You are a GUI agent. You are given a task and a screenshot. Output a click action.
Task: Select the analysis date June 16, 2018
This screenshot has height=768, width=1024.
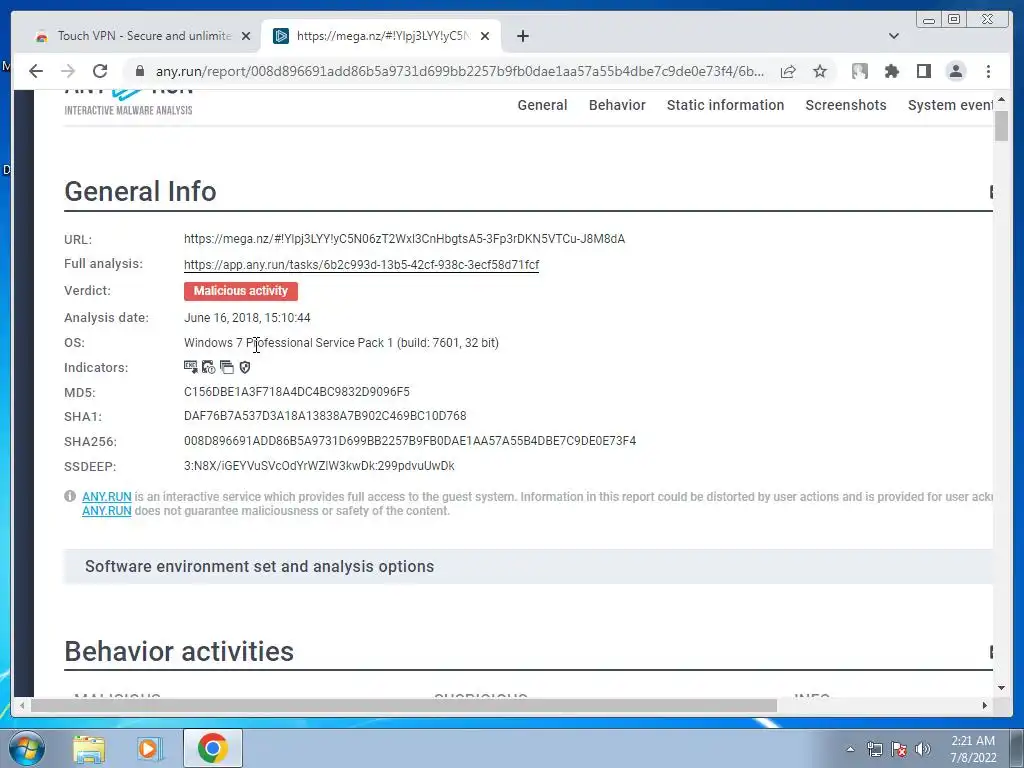(x=247, y=318)
